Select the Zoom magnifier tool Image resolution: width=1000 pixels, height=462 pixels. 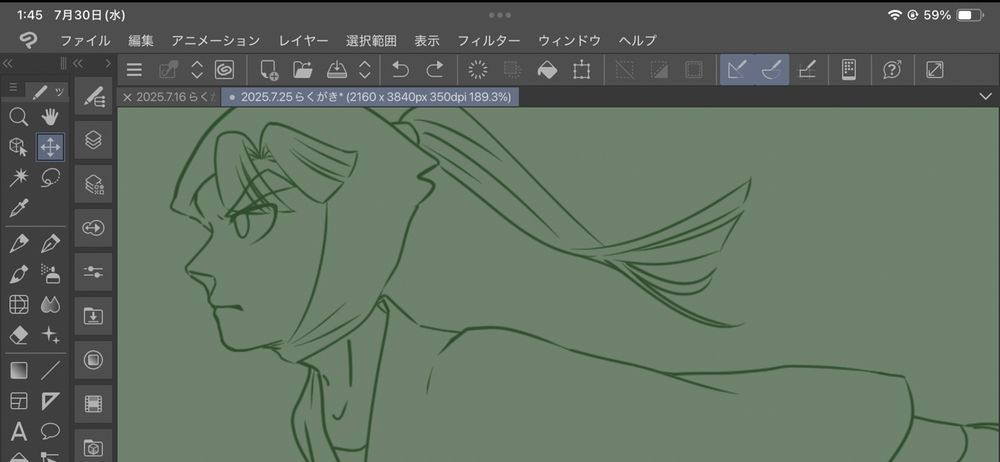click(x=19, y=117)
